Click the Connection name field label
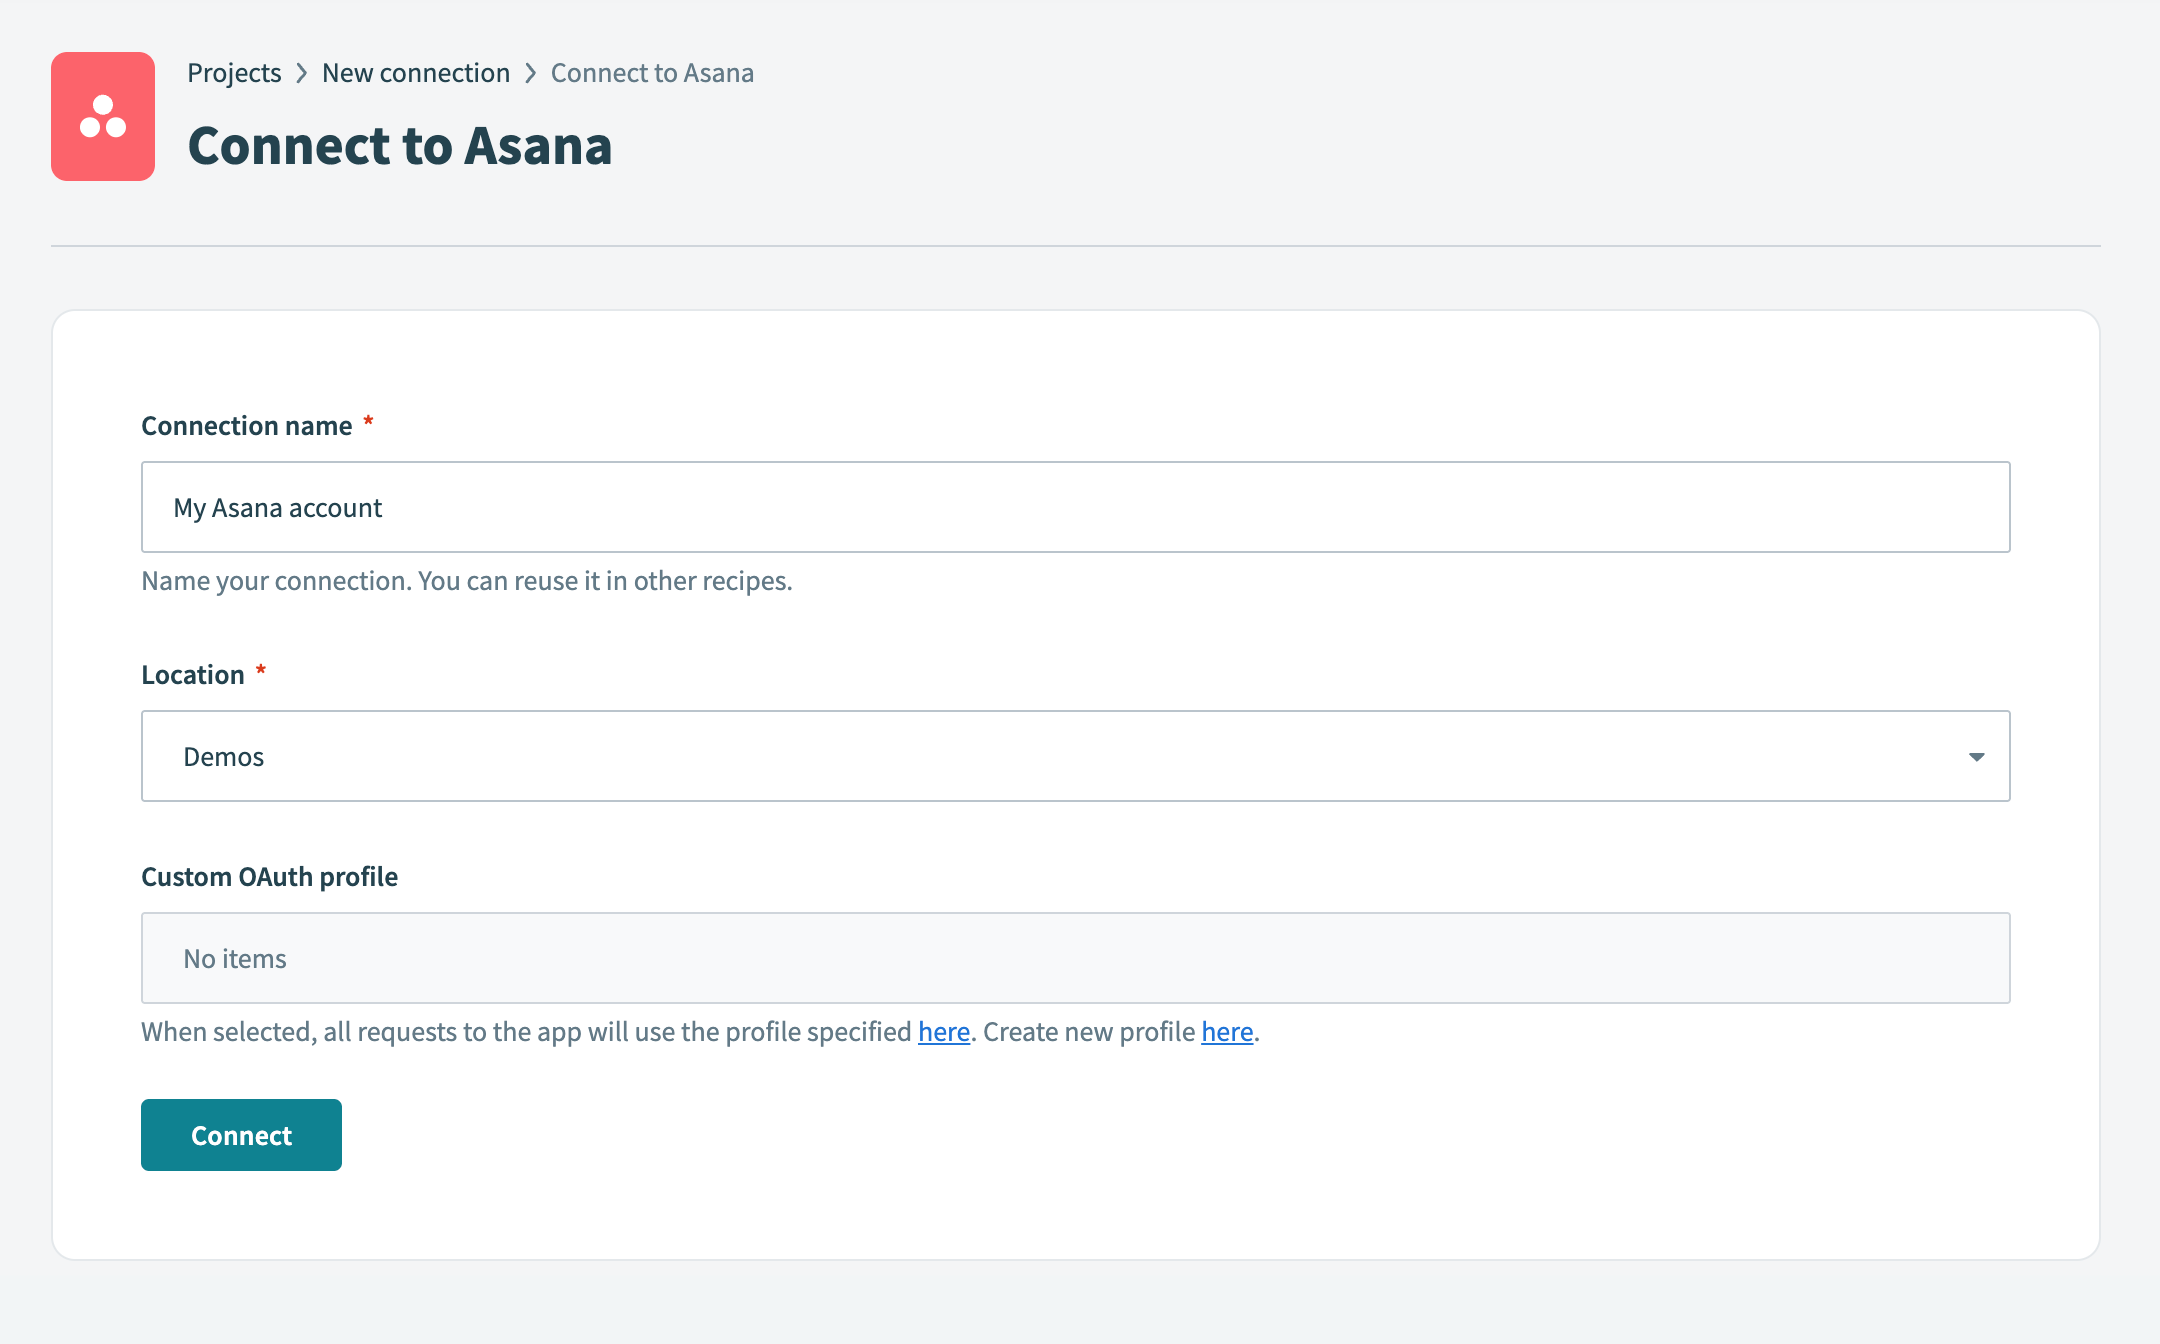 click(x=248, y=425)
